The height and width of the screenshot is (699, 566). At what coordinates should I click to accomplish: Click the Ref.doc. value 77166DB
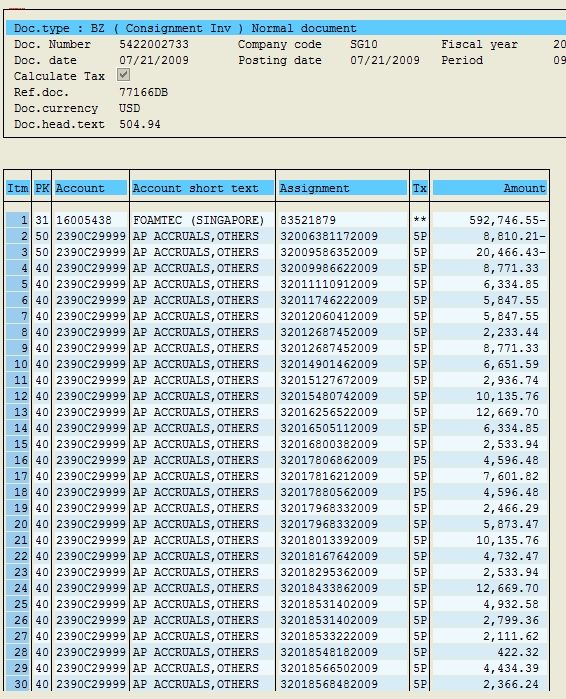point(144,93)
